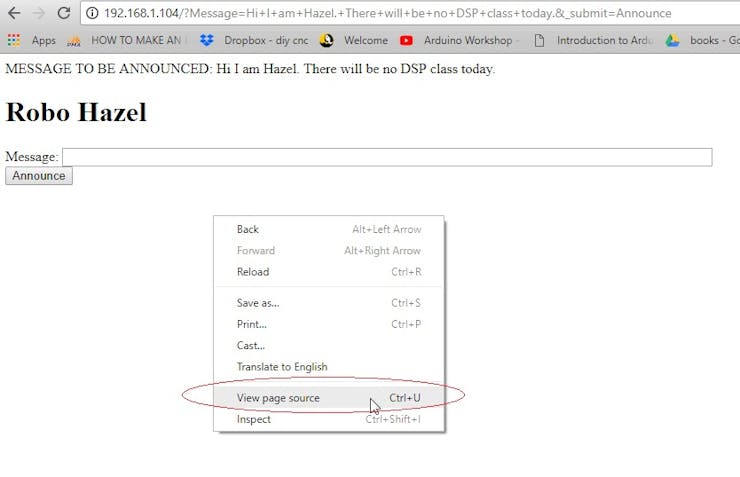Choose Cast... from the context menu

pyautogui.click(x=329, y=345)
